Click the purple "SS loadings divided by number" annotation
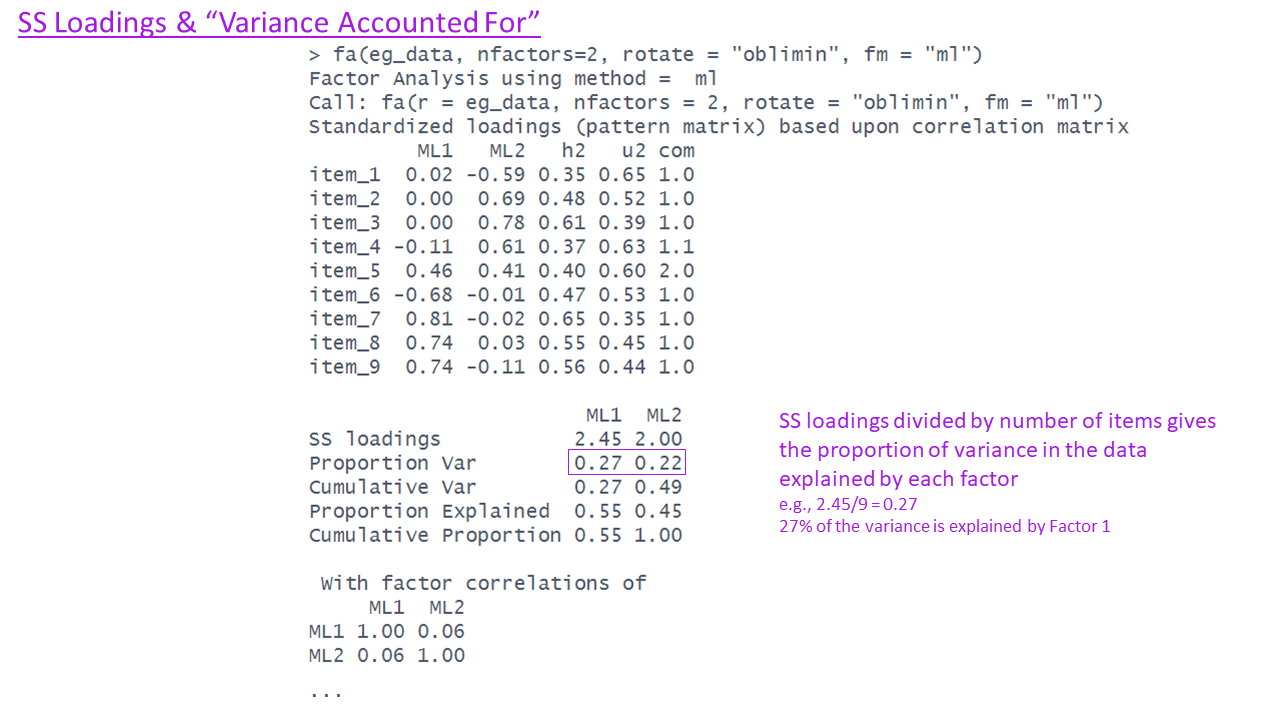Image resolution: width=1280 pixels, height=720 pixels. point(997,422)
